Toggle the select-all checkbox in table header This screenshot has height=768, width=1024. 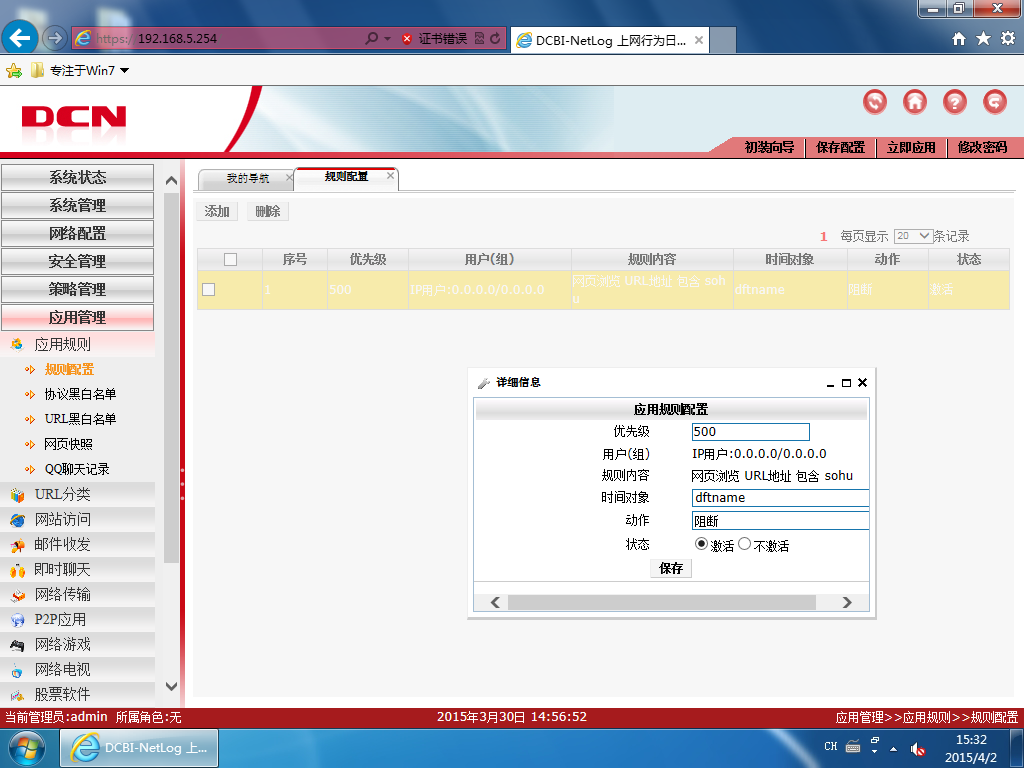tap(231, 260)
